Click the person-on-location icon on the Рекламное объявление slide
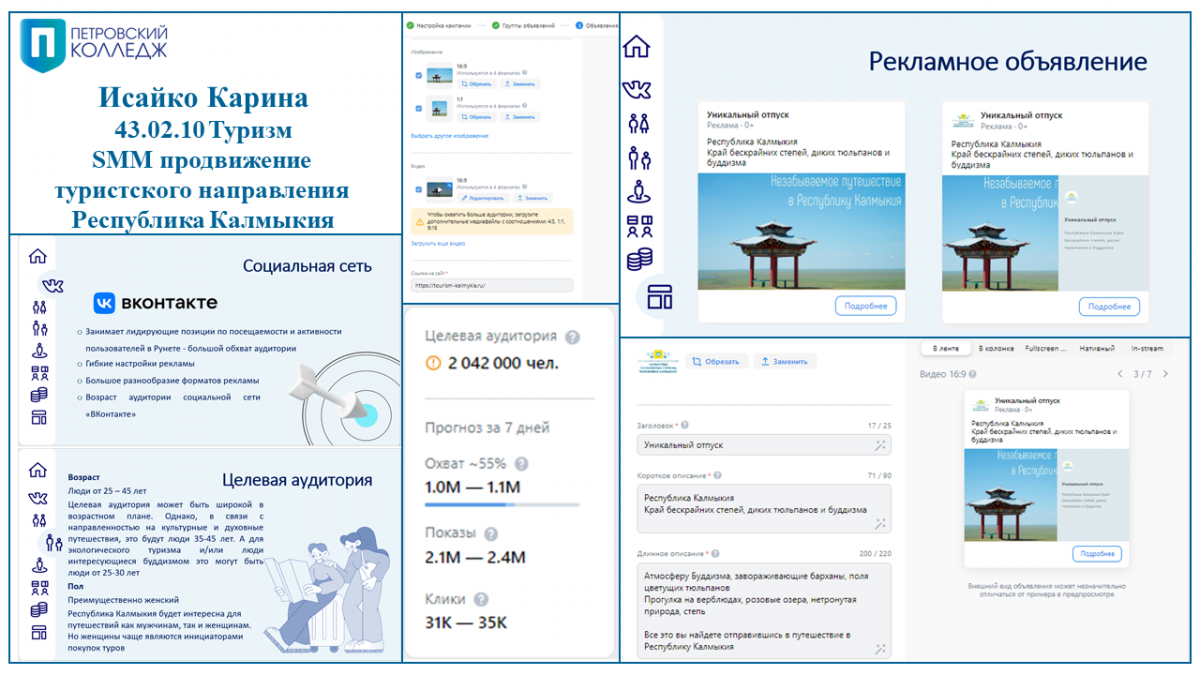The image size is (1200, 675). 639,192
